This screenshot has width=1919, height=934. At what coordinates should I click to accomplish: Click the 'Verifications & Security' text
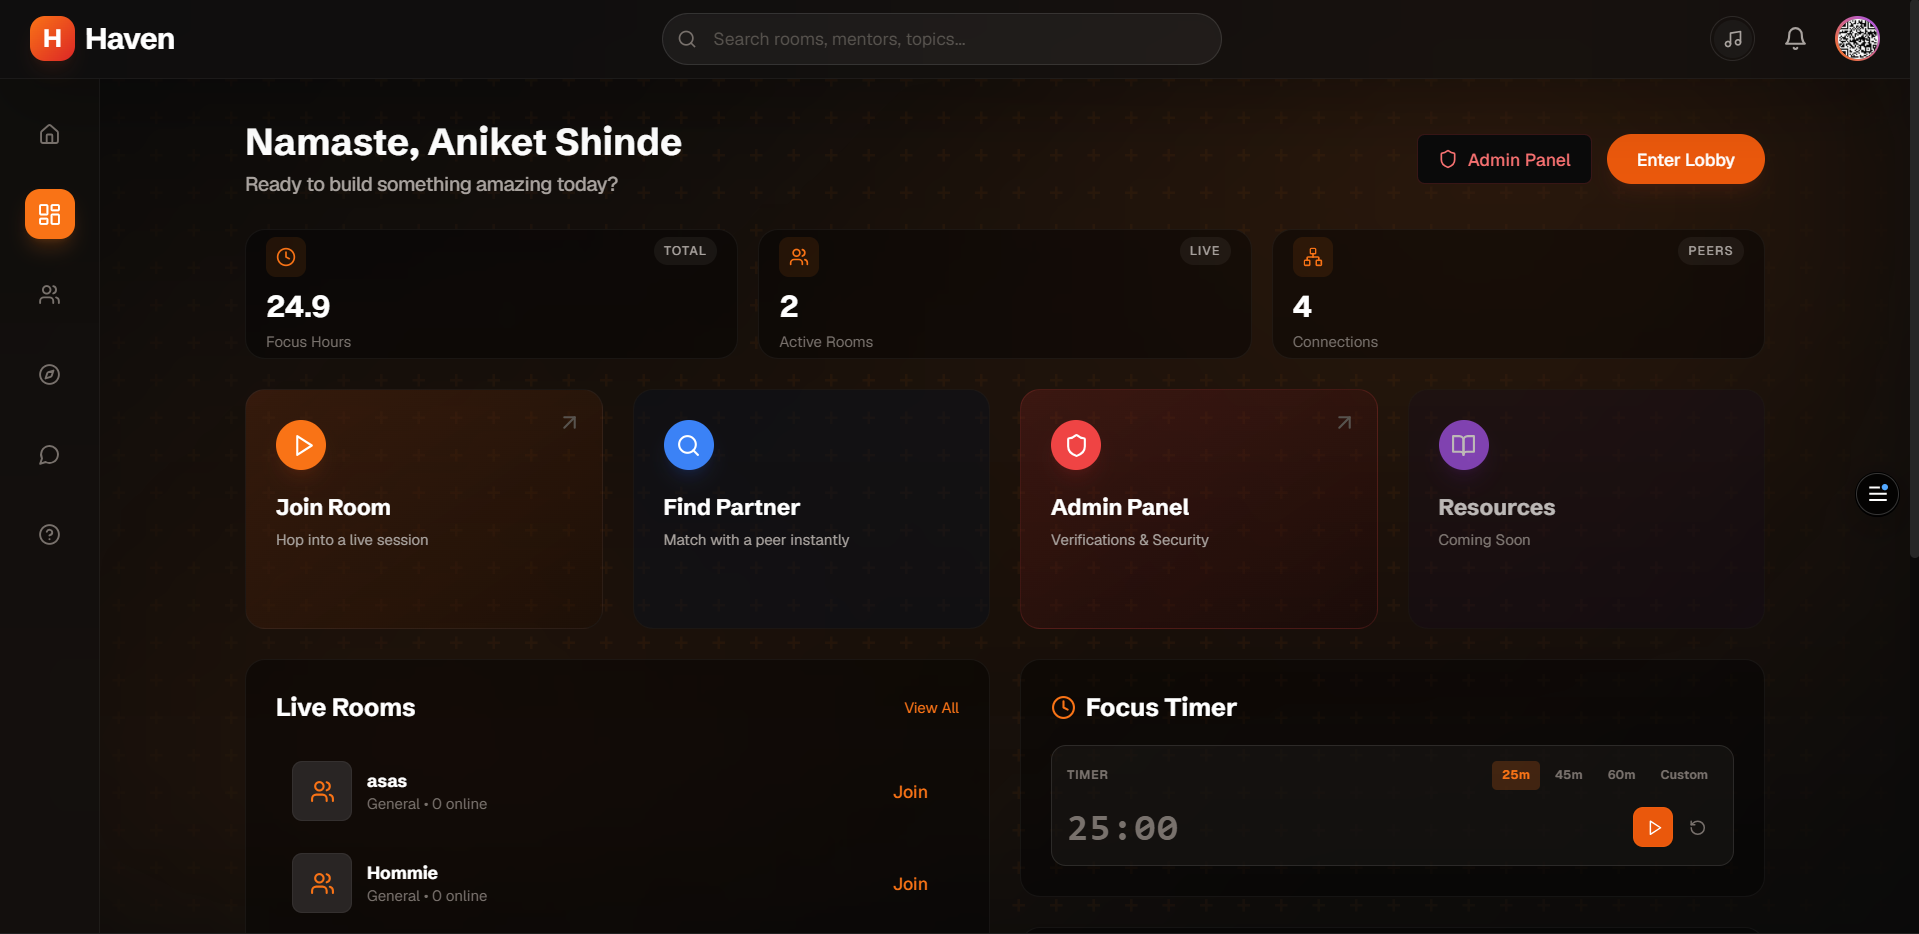[x=1130, y=540]
